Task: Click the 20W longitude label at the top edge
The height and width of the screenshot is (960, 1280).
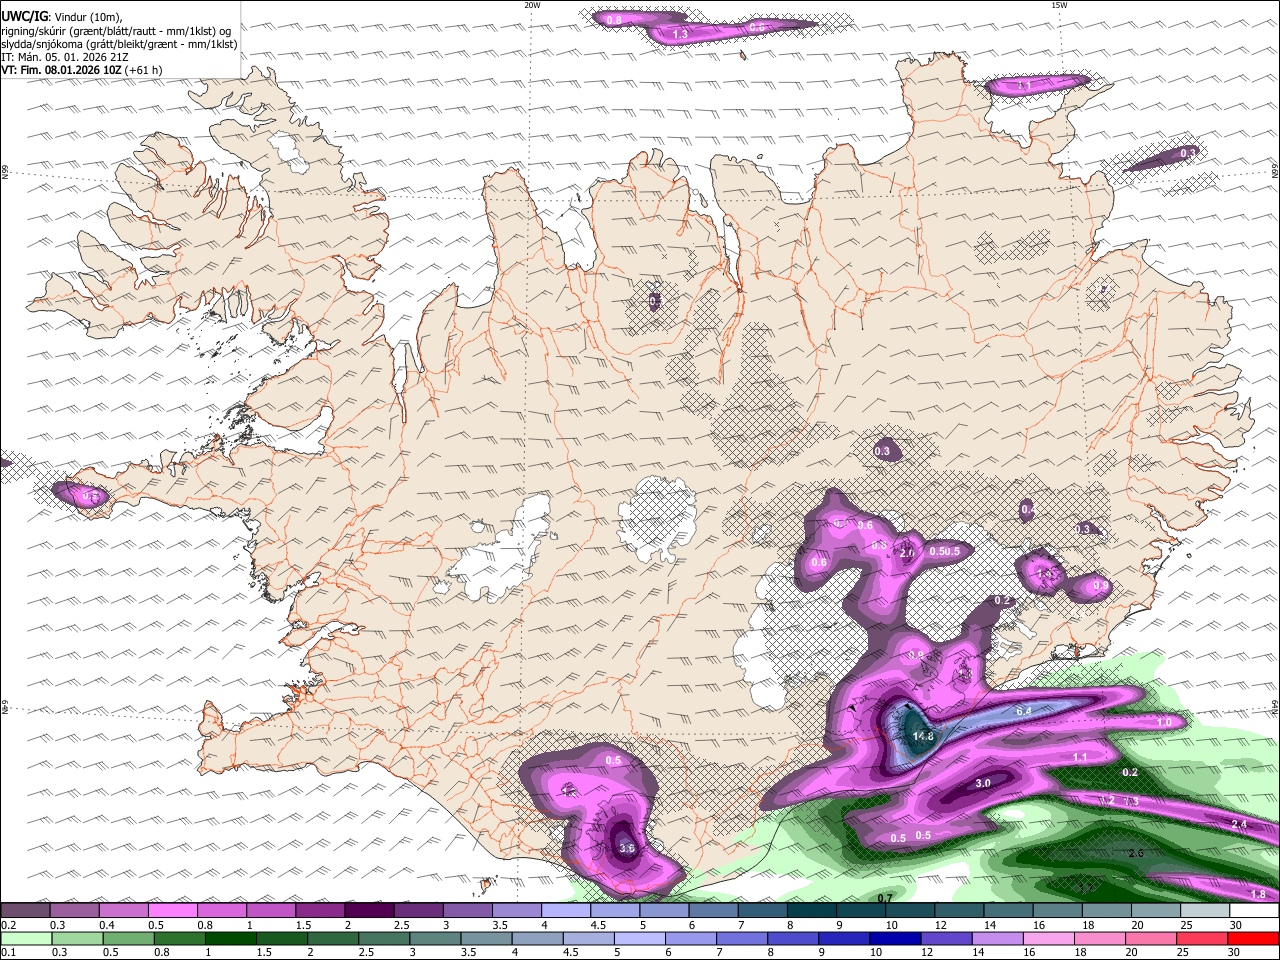Action: (x=532, y=5)
